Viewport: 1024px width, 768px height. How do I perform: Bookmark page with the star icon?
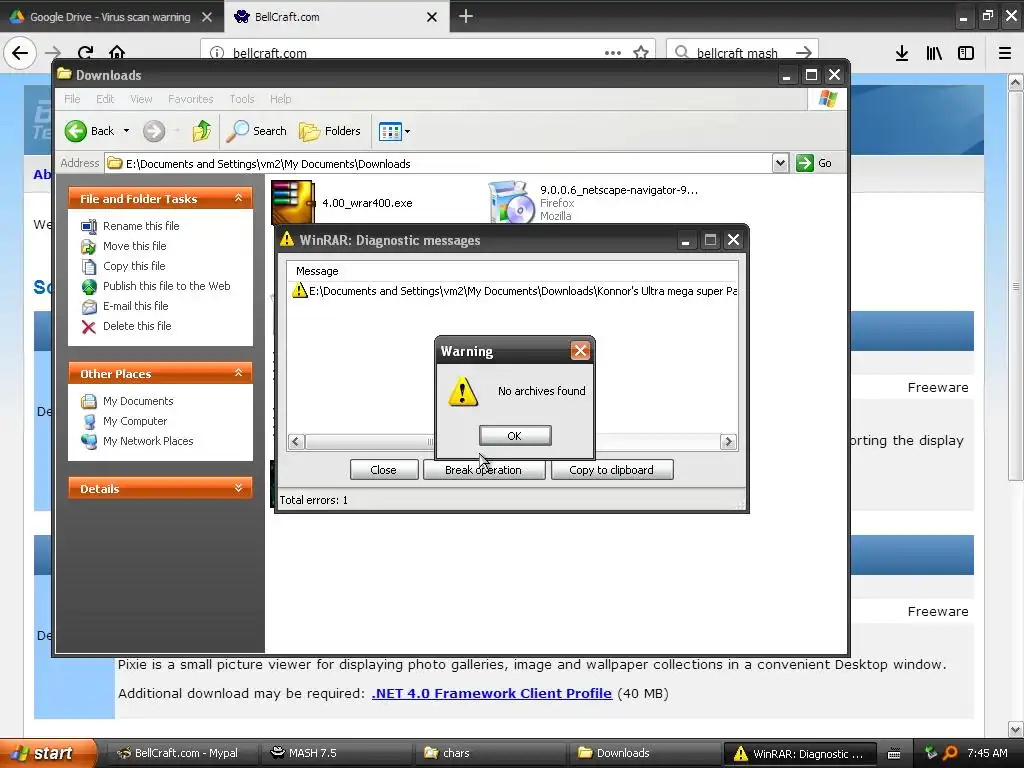click(641, 52)
